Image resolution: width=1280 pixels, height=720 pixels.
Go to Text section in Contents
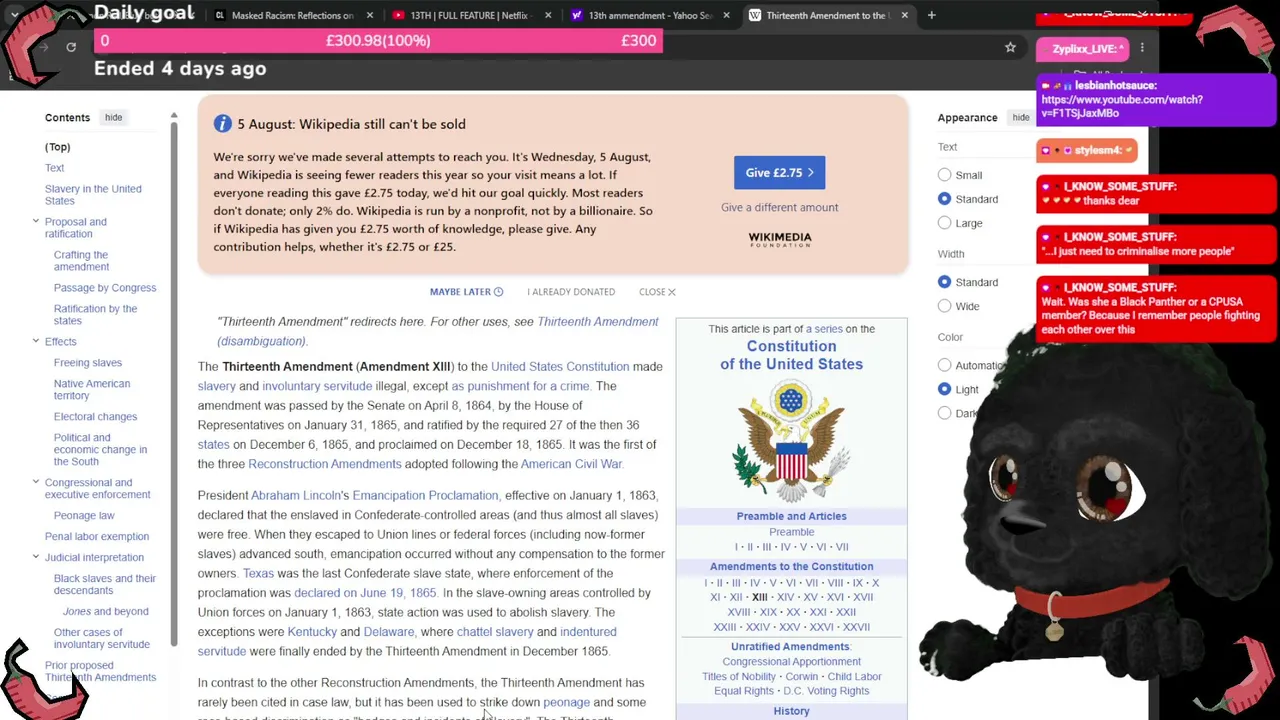coord(54,168)
